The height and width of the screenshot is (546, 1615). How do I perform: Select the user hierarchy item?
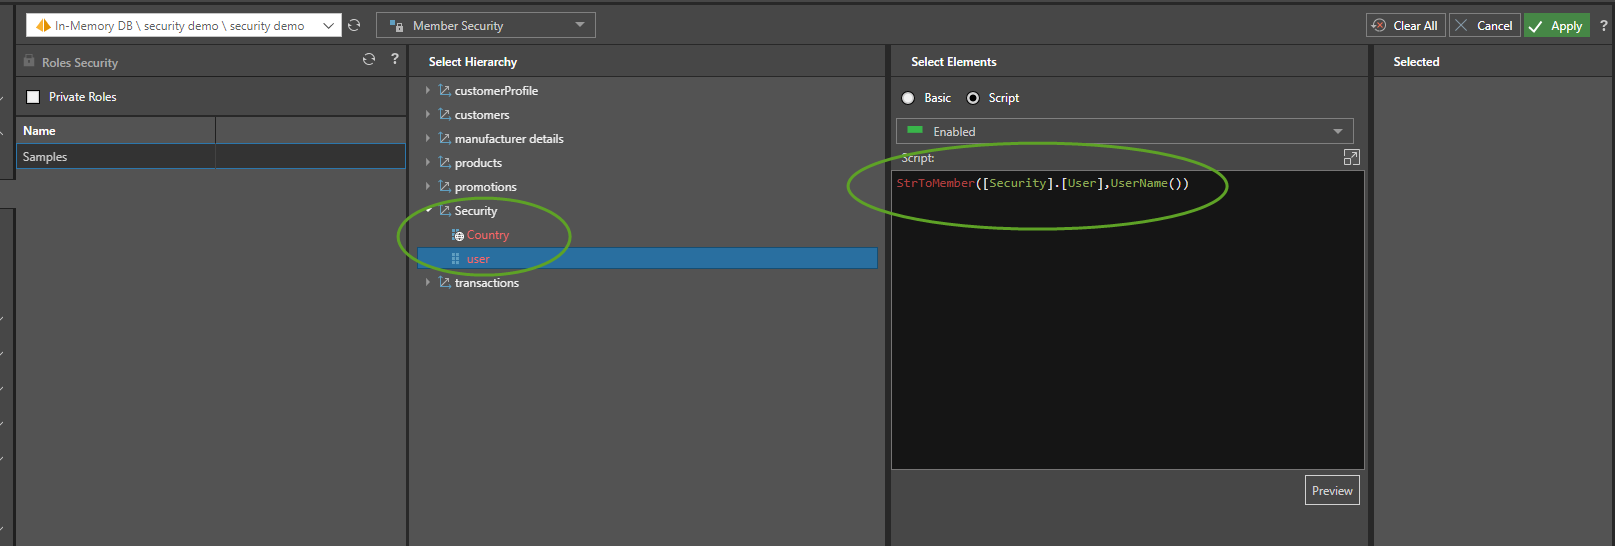point(647,259)
